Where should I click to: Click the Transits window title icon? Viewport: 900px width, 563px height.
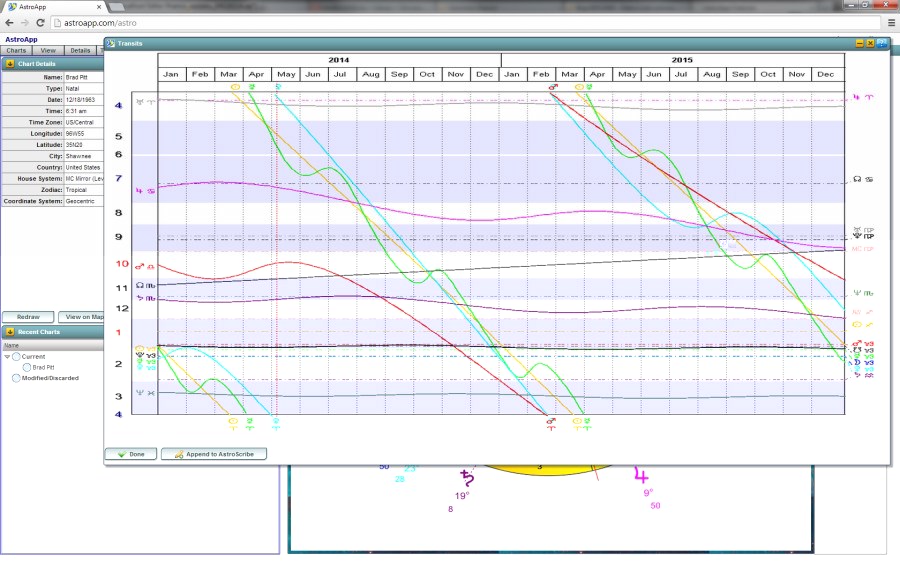point(111,44)
